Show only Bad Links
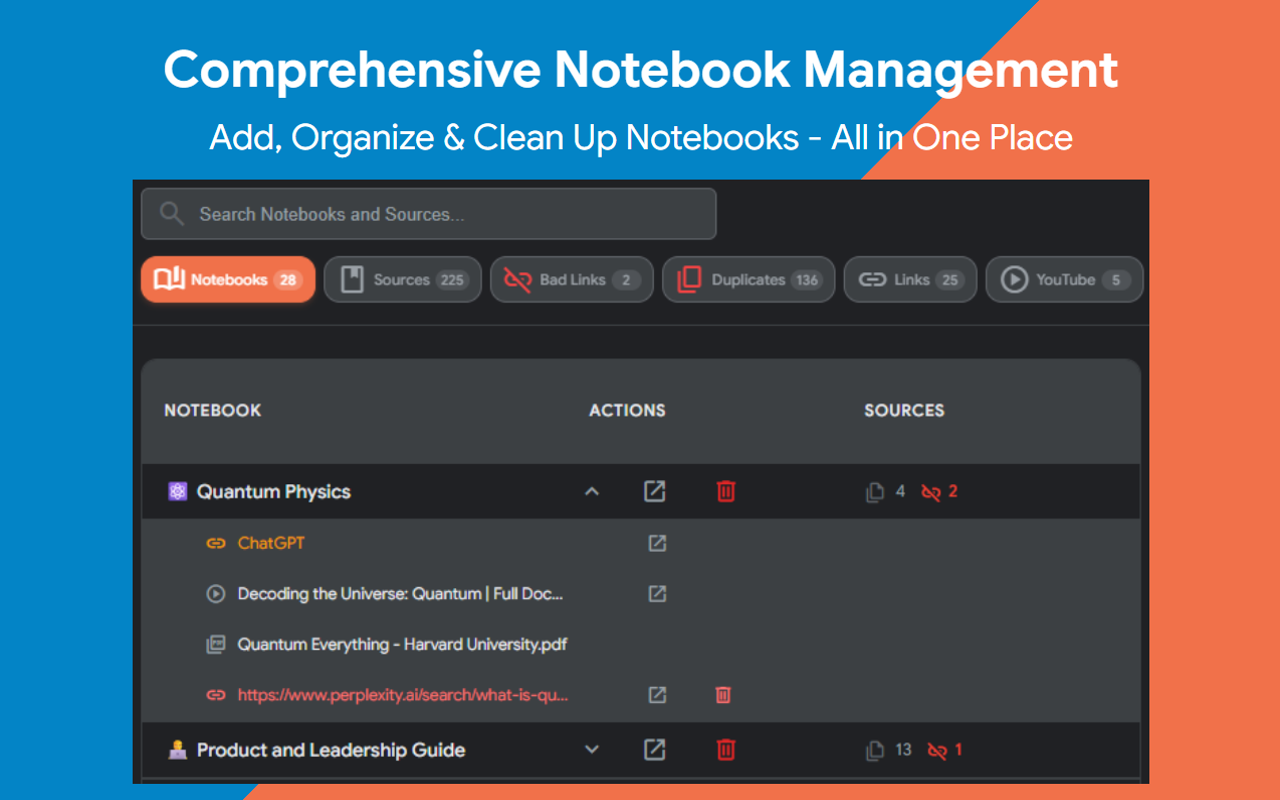Screen dimensions: 1280x800 point(571,279)
